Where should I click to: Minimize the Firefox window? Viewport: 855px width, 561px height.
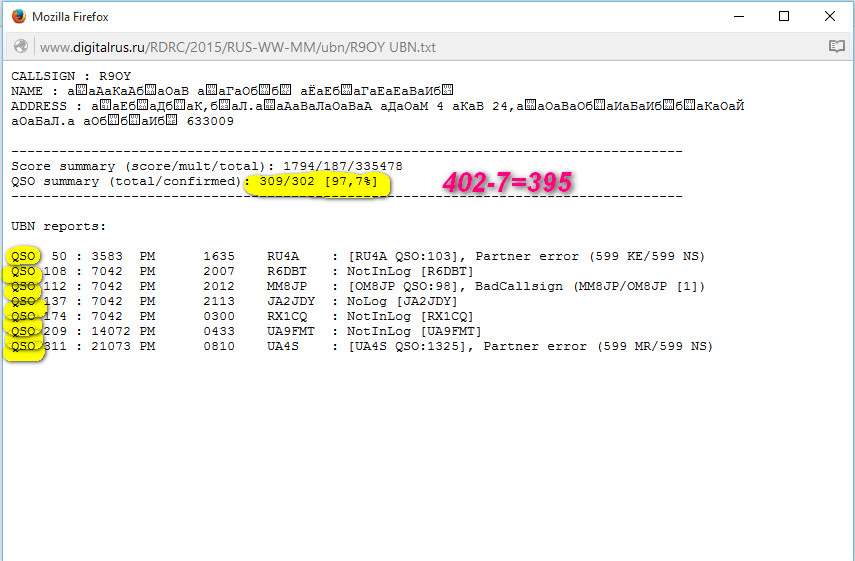(739, 16)
